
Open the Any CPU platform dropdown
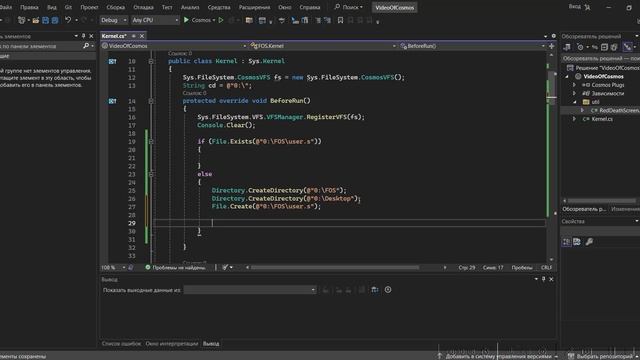point(155,20)
